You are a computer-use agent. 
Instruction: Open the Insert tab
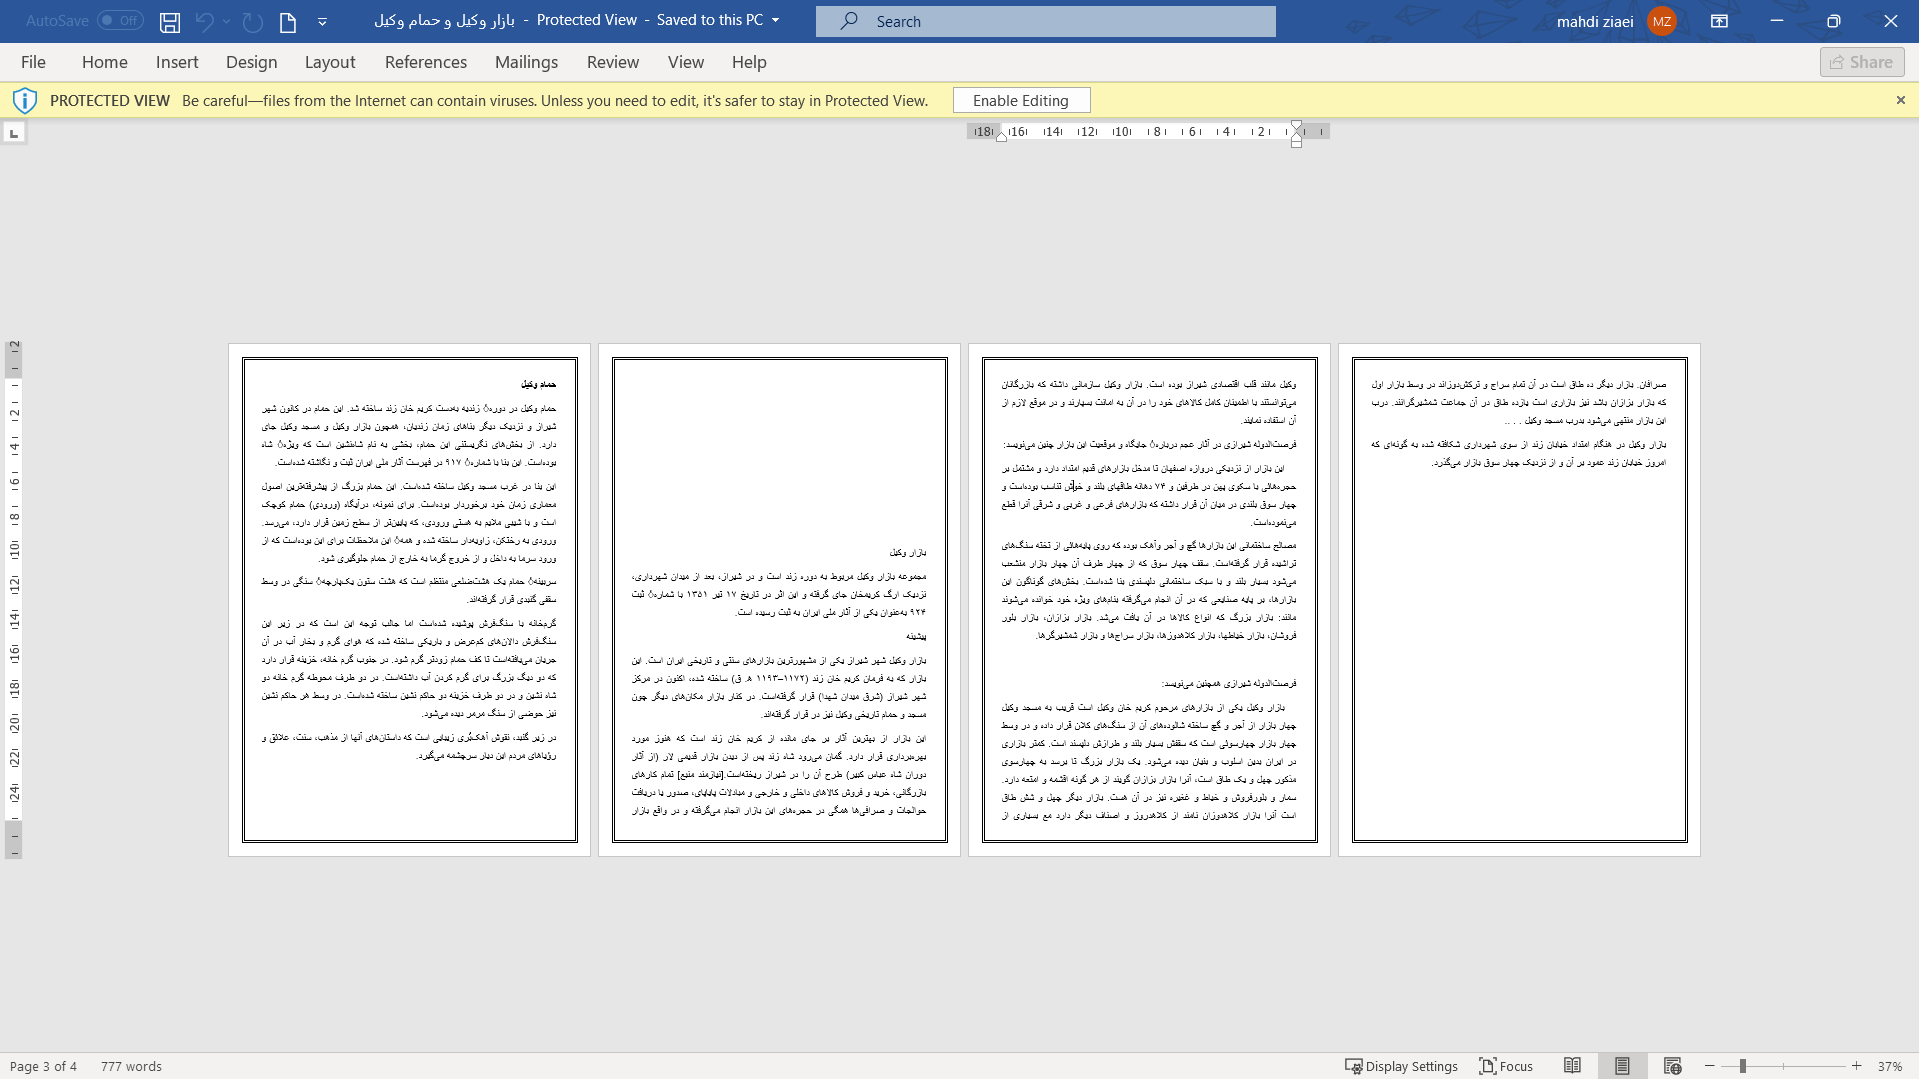tap(177, 62)
